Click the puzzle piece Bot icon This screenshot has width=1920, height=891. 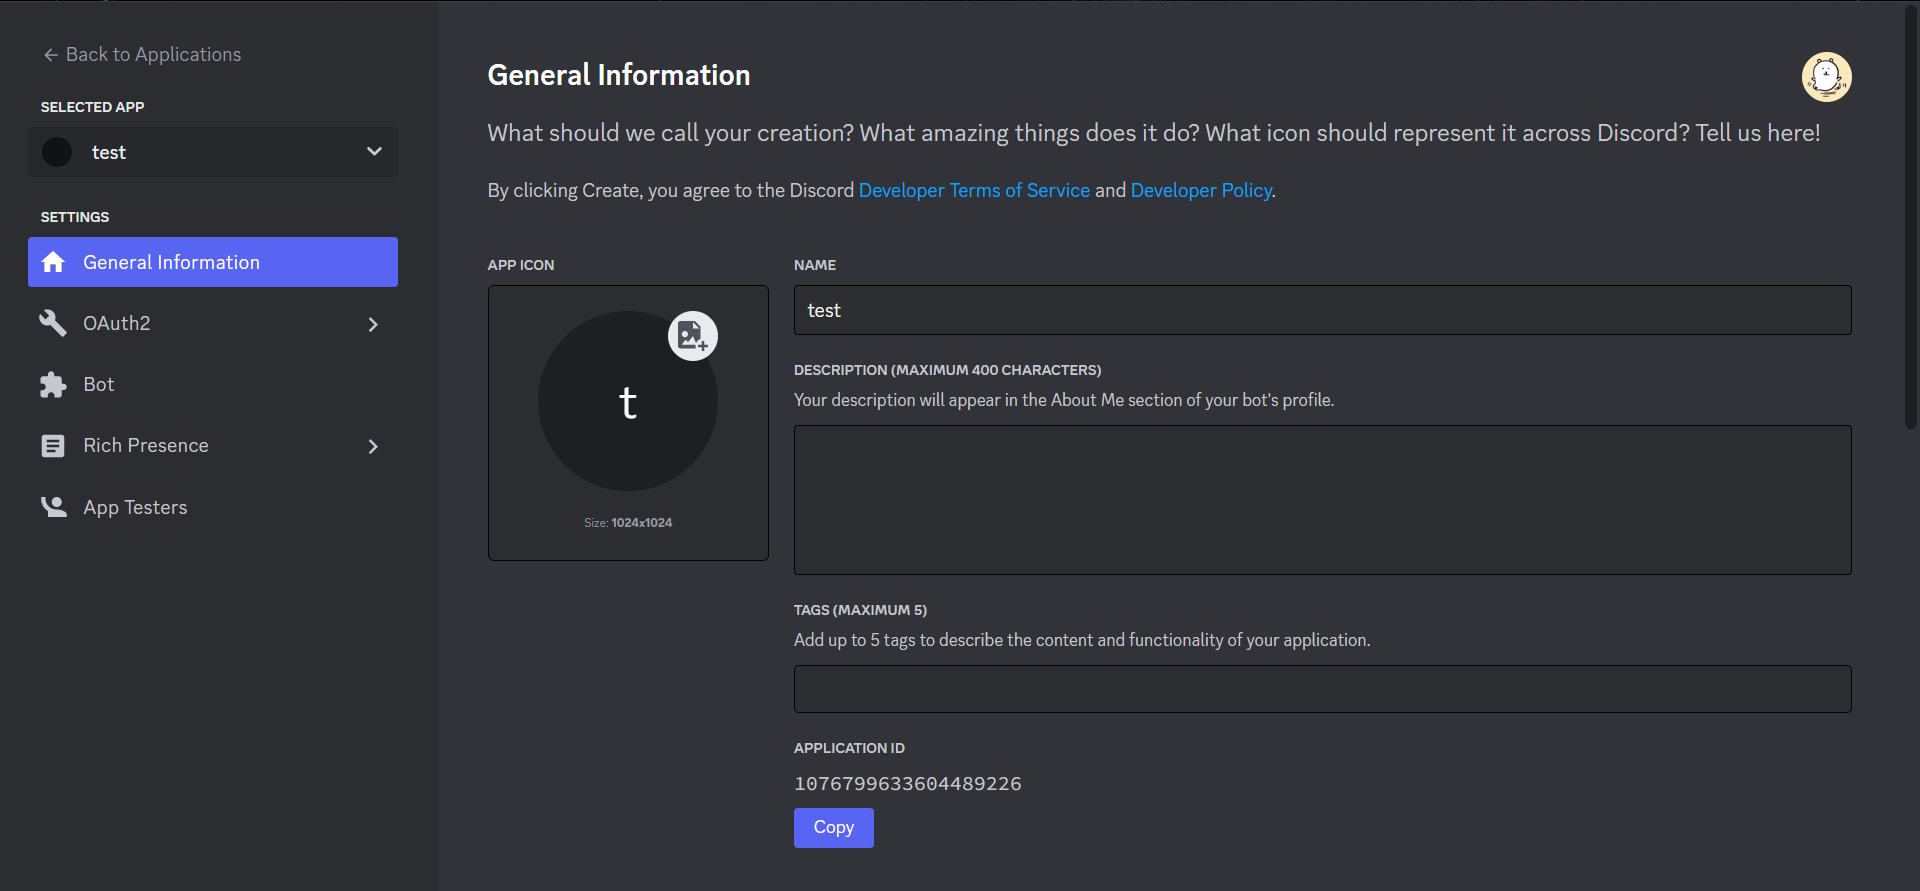pyautogui.click(x=53, y=385)
